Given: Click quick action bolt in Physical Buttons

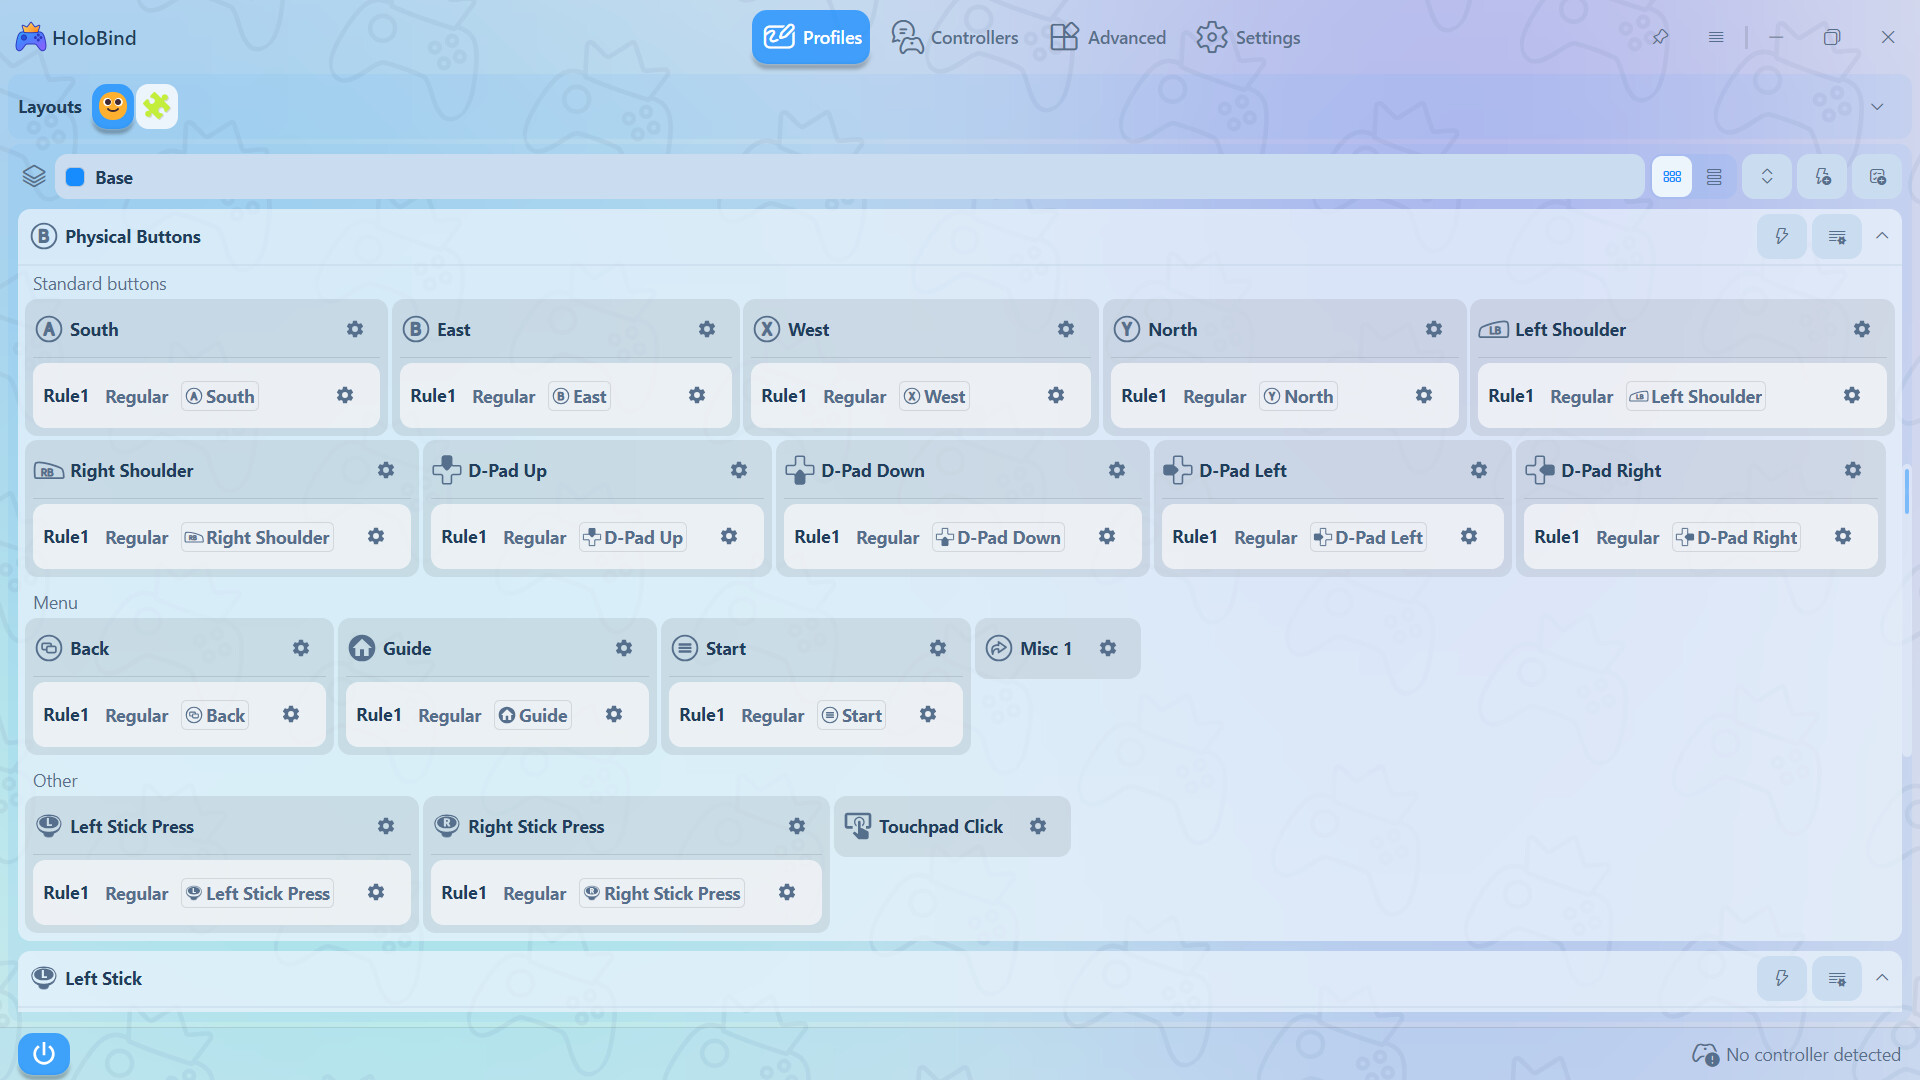Looking at the screenshot, I should pyautogui.click(x=1782, y=237).
